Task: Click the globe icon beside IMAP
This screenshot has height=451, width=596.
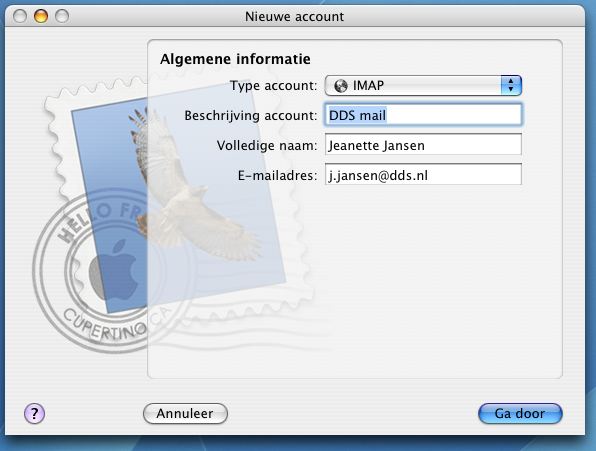Action: 341,86
